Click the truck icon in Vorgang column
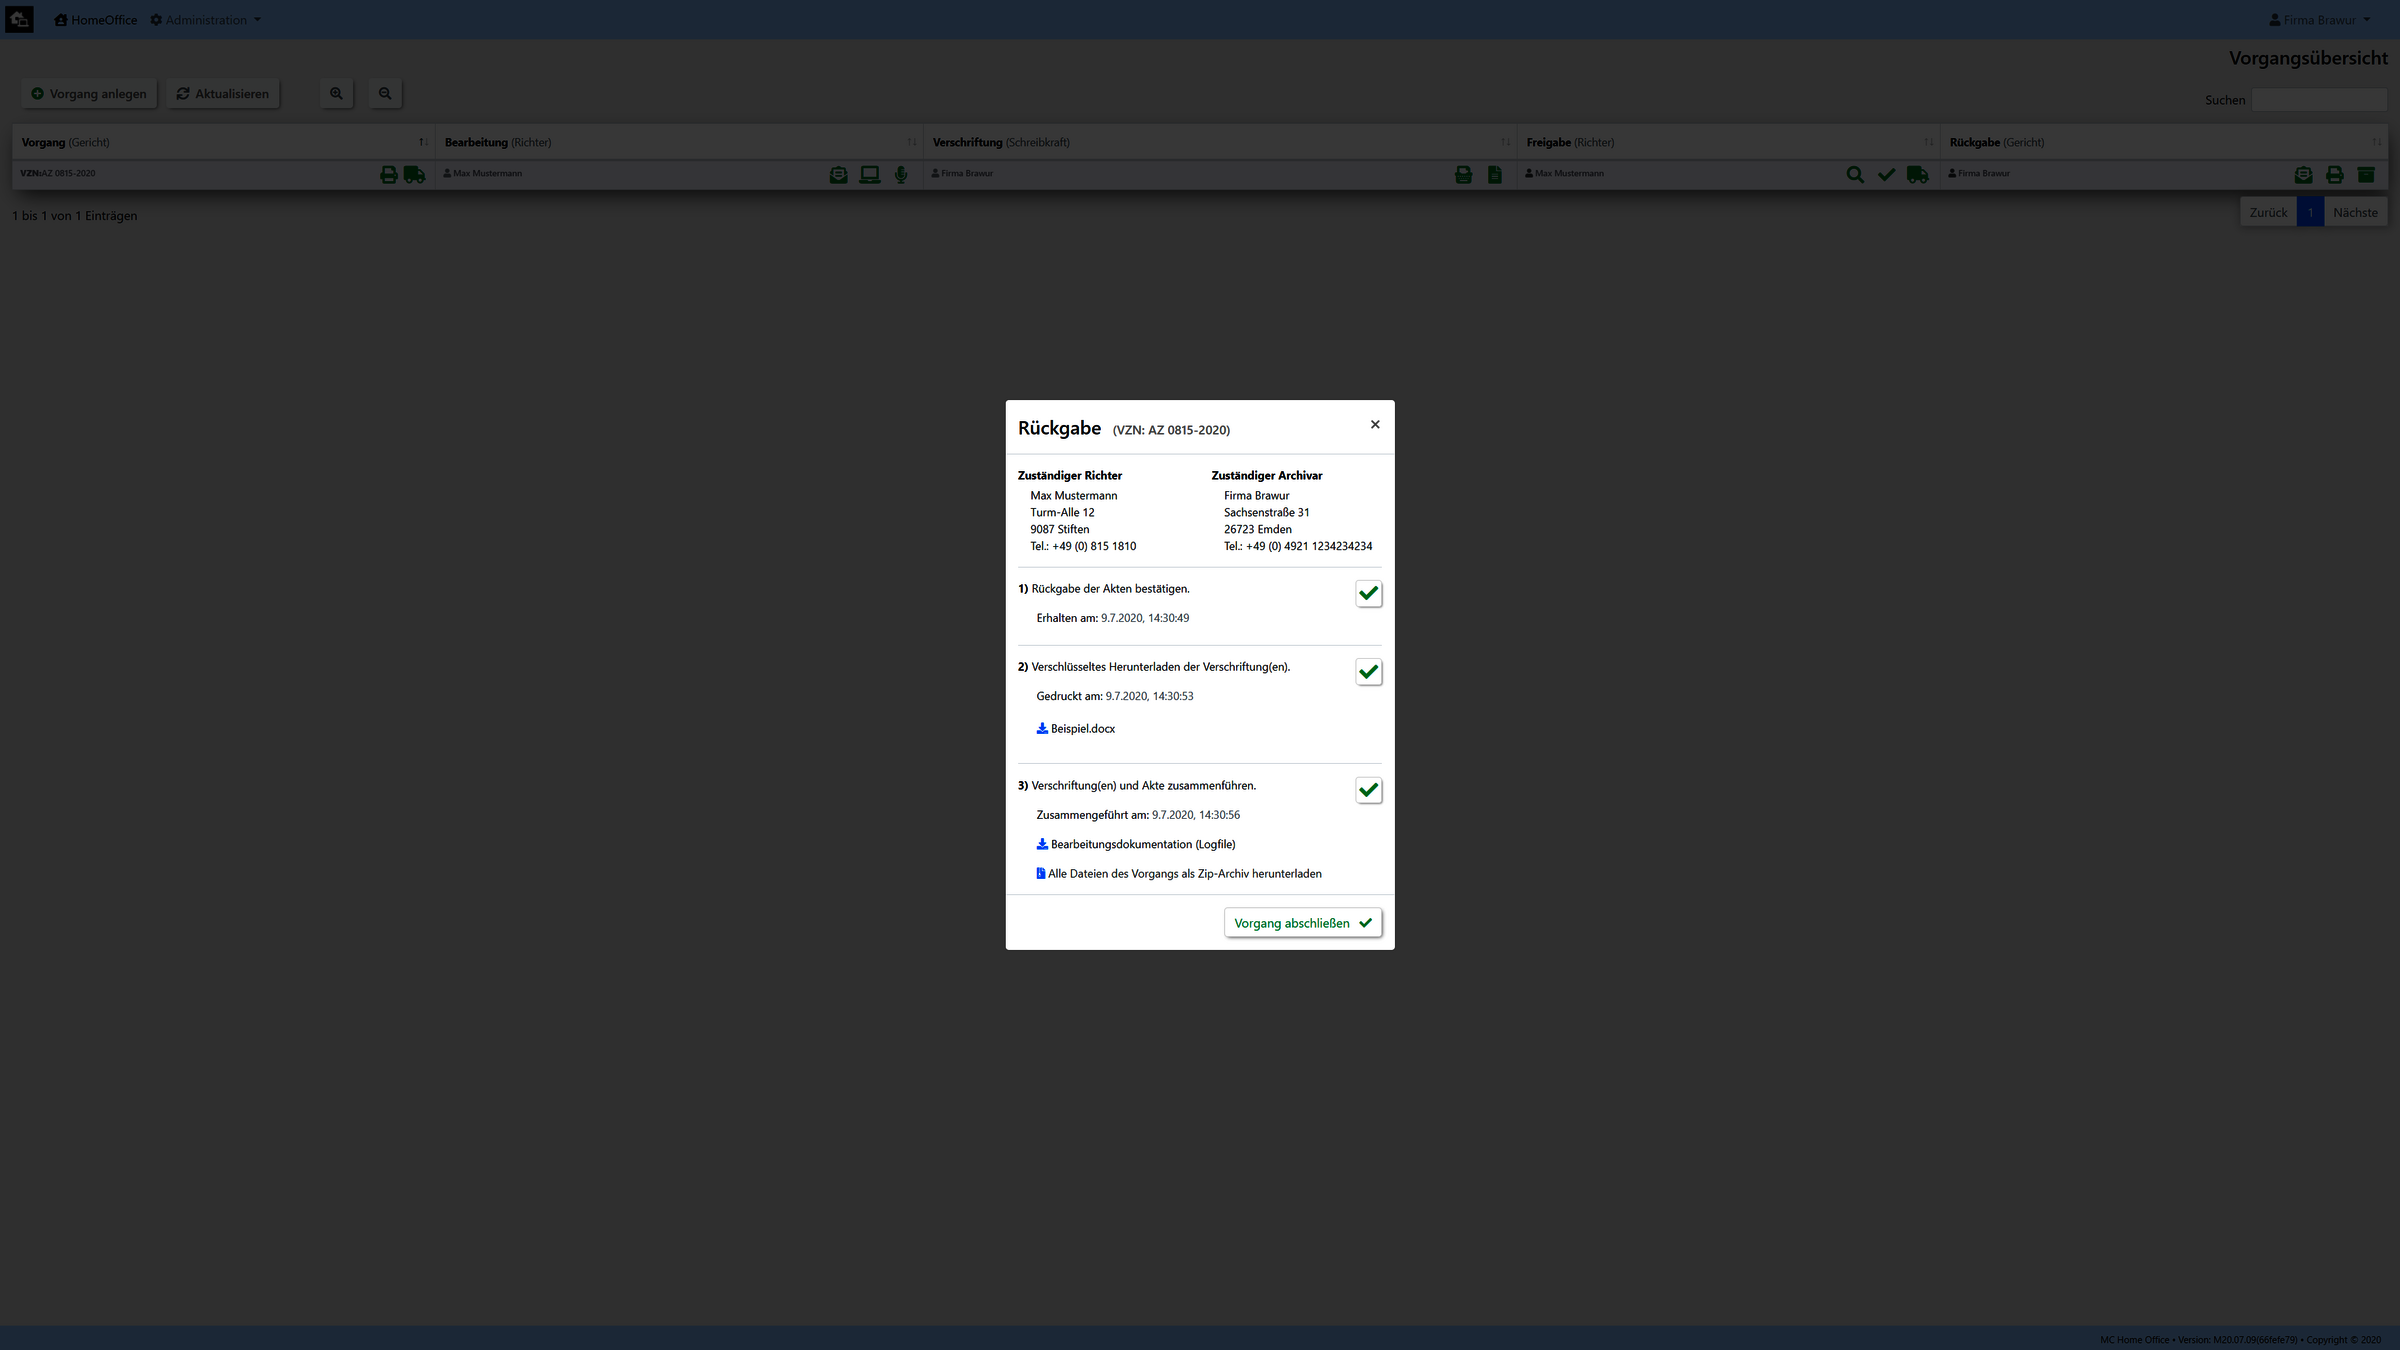This screenshot has width=2400, height=1350. pos(414,175)
